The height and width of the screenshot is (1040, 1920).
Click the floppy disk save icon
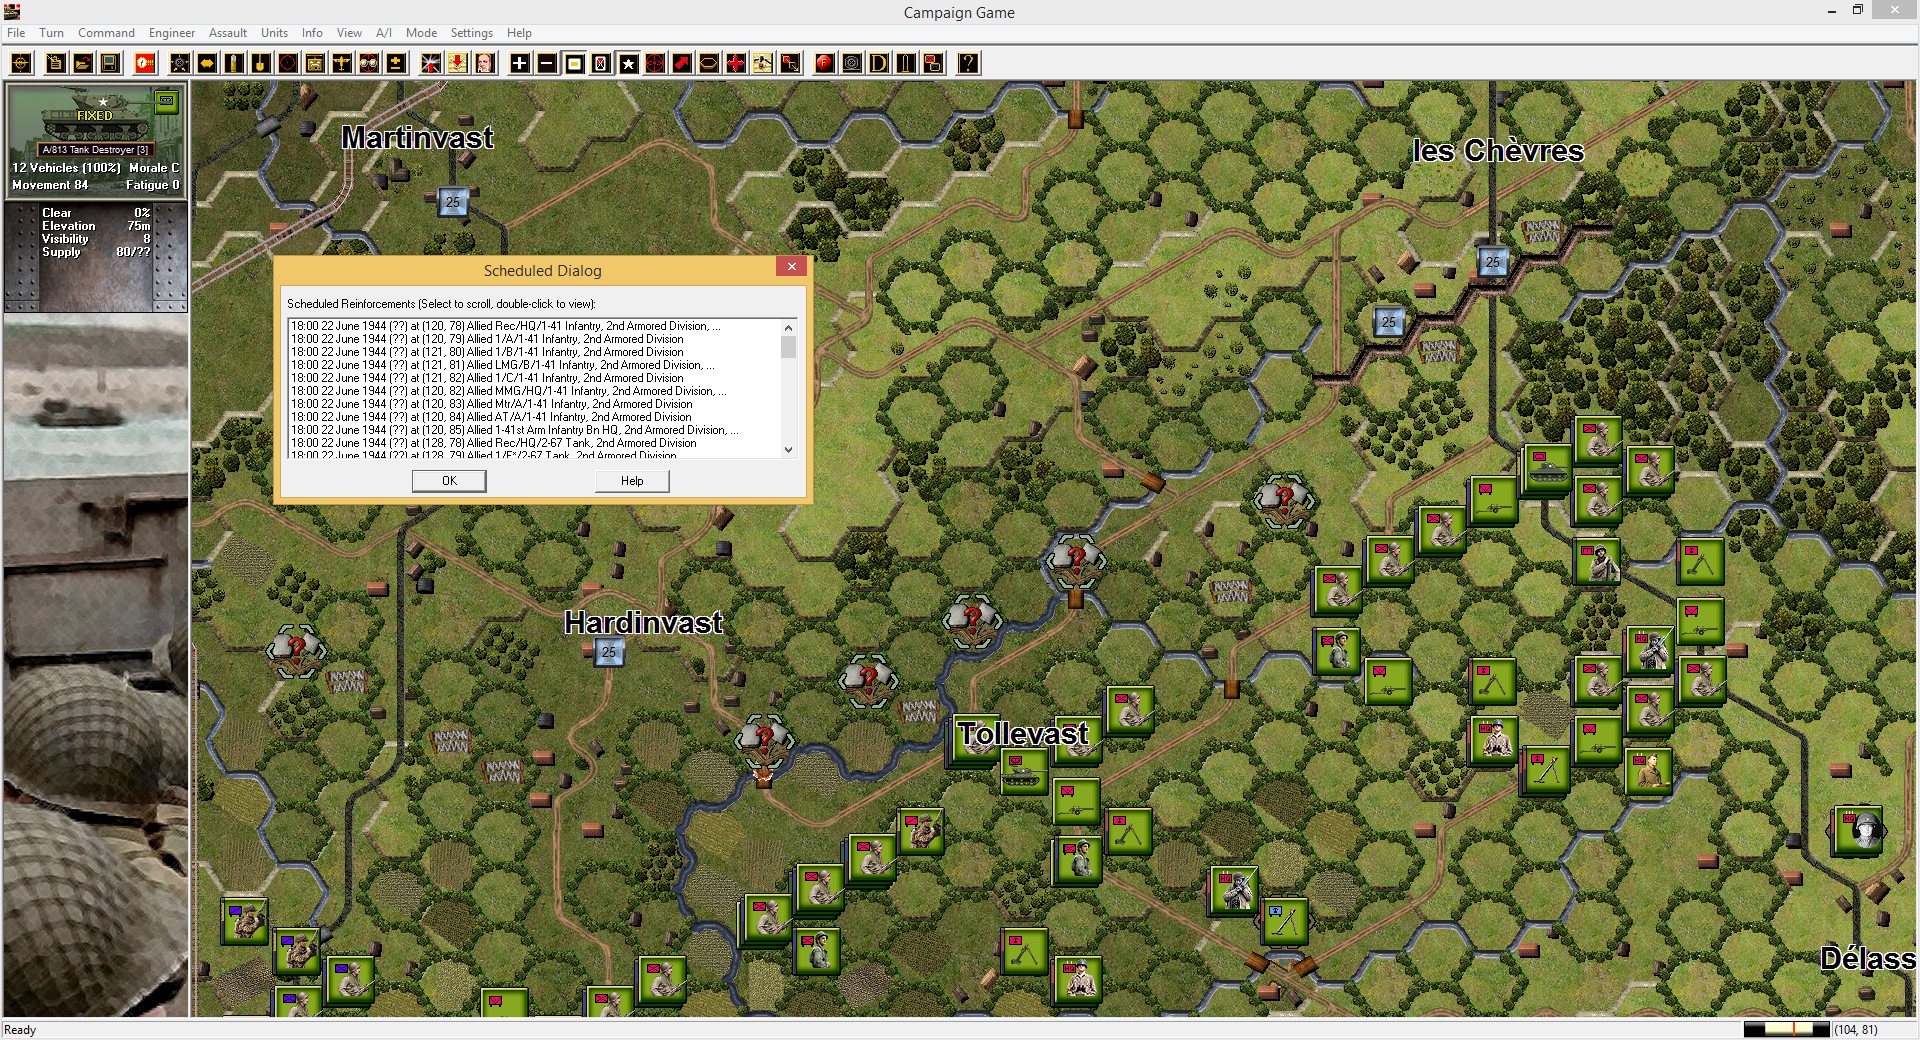110,63
